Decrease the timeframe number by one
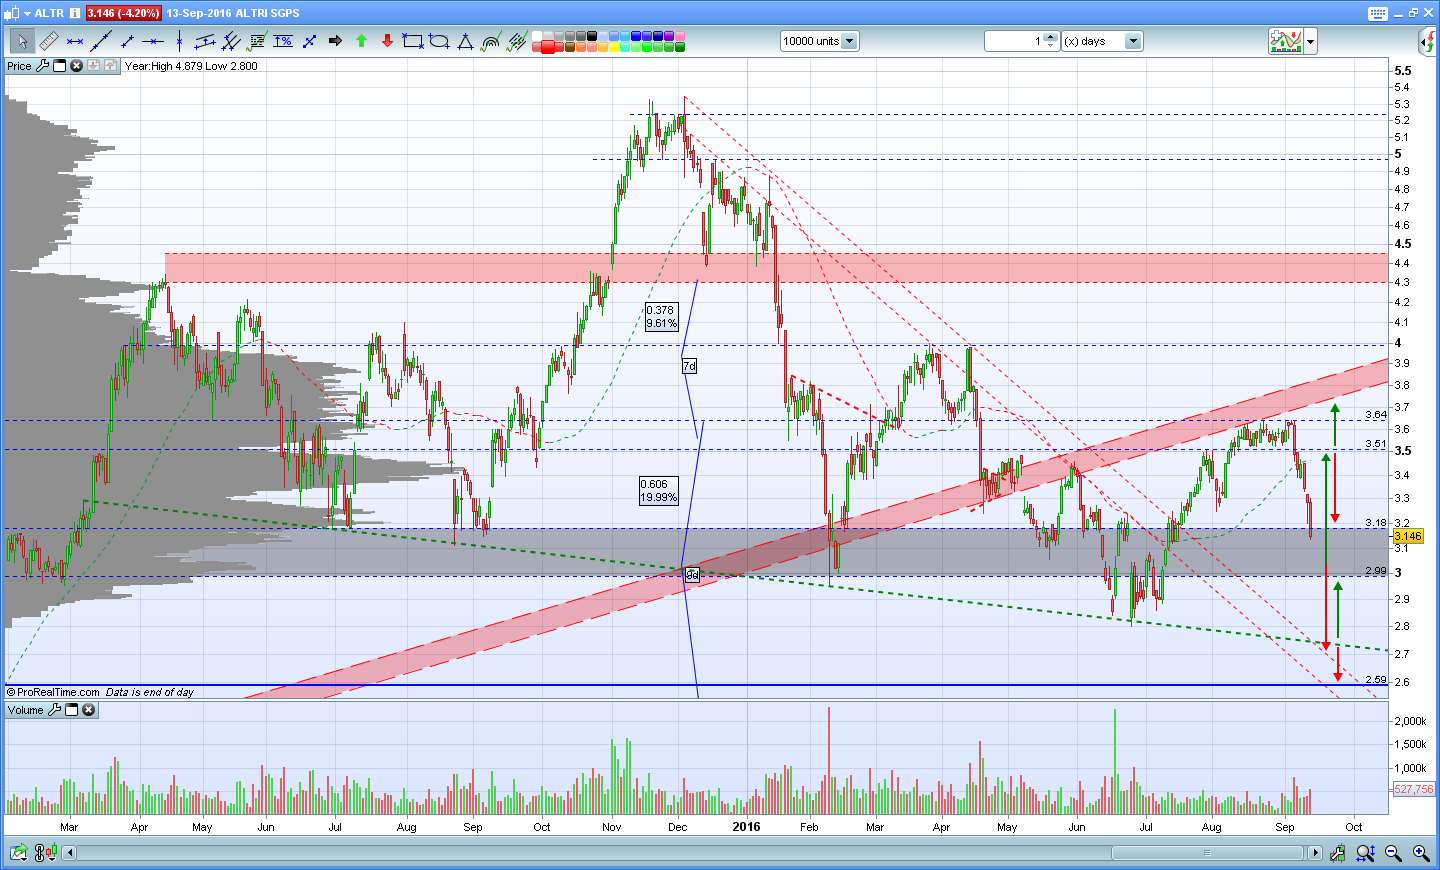 [x=1050, y=45]
